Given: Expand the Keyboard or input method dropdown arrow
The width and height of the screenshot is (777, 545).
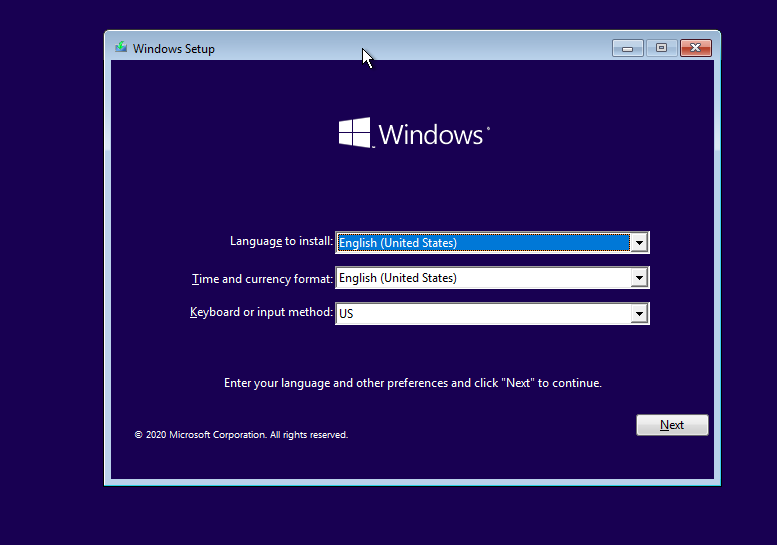Looking at the screenshot, I should [x=638, y=314].
